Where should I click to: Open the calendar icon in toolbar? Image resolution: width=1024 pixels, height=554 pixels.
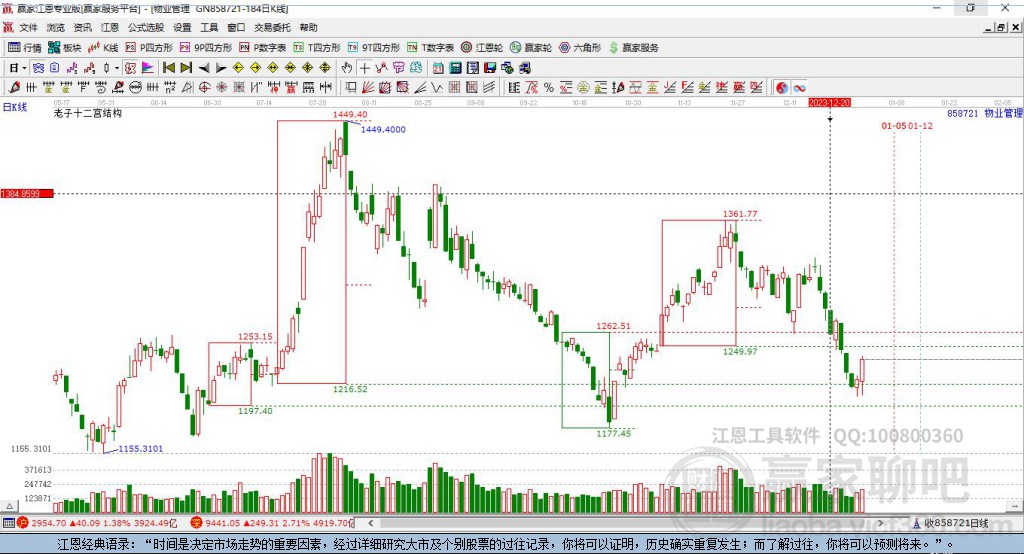point(438,68)
